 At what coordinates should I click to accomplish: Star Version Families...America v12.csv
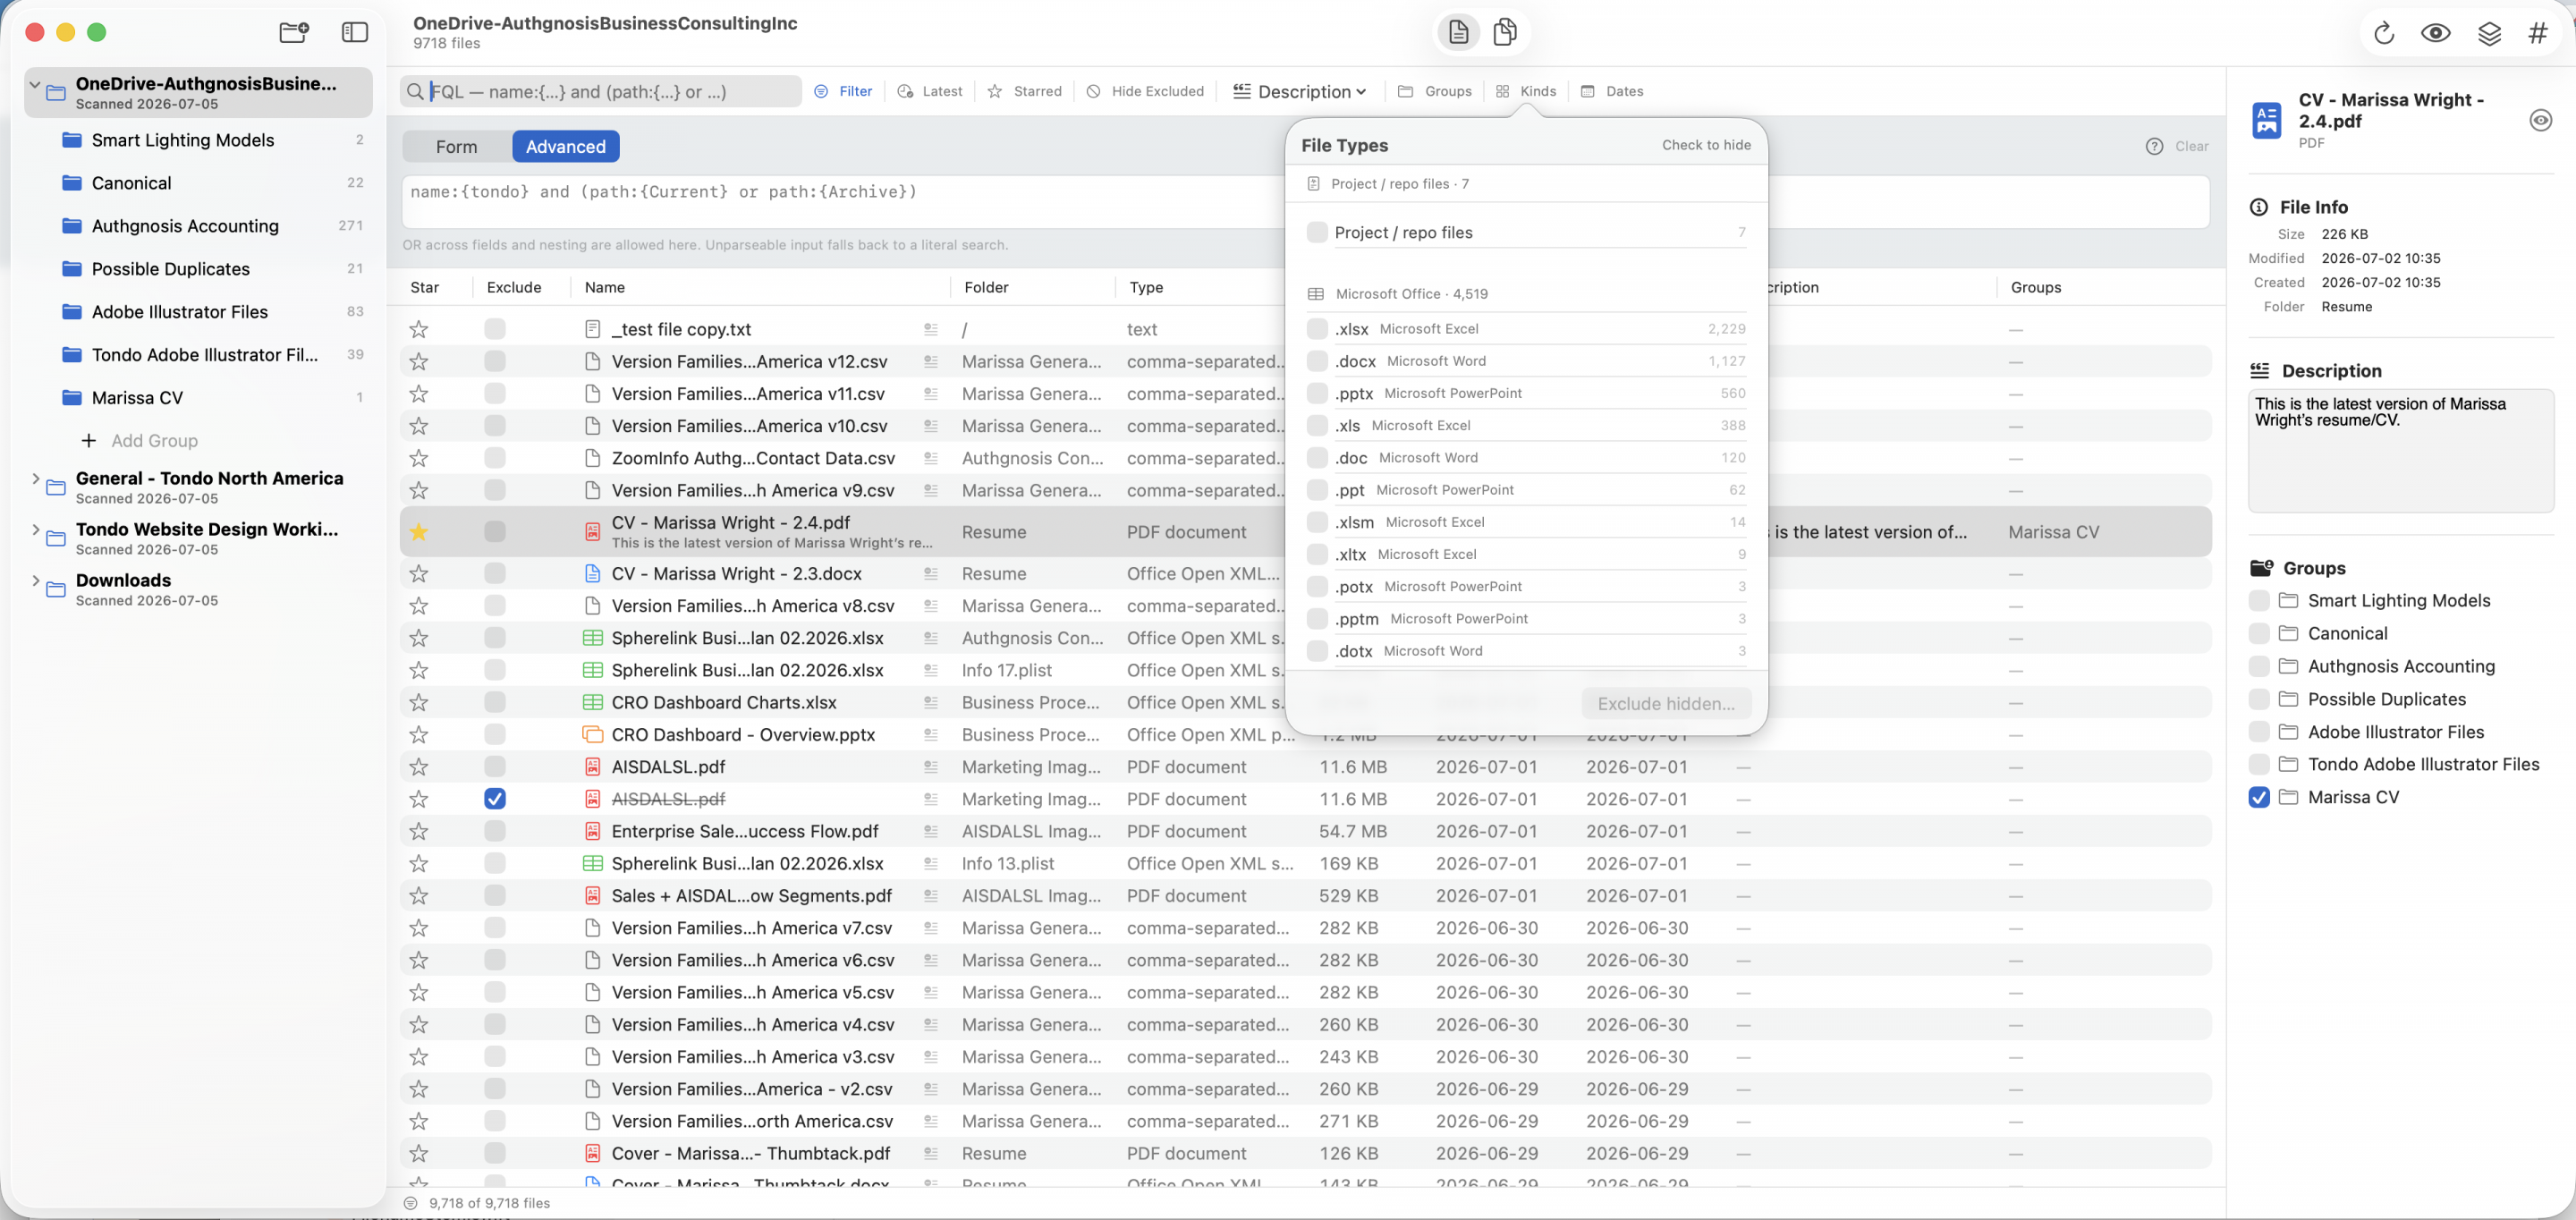[x=419, y=361]
